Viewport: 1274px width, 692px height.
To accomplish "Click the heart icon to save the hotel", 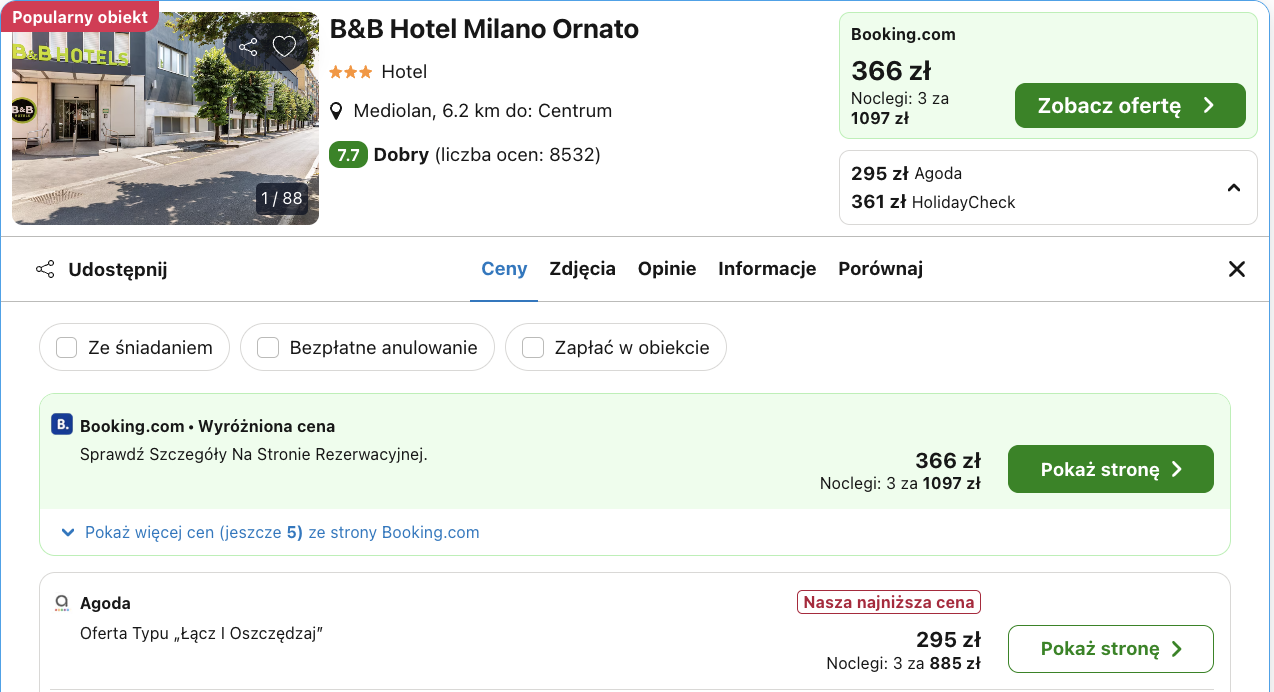I will point(285,46).
